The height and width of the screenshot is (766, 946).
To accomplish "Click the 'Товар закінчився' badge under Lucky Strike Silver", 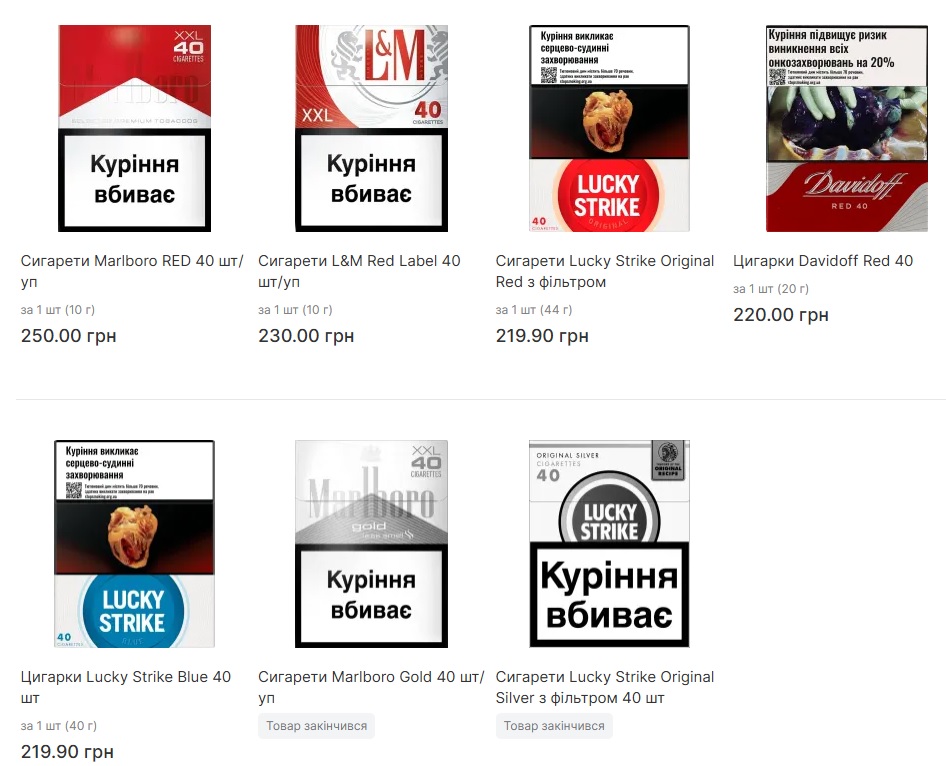I will [554, 726].
